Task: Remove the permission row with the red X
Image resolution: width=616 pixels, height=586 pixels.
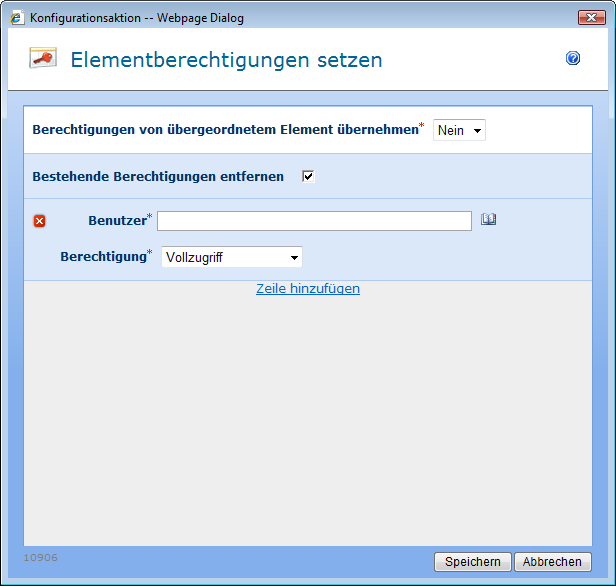Action: coord(40,221)
